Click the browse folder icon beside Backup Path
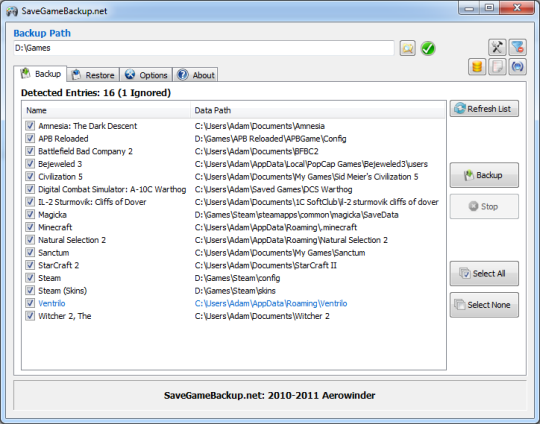The image size is (540, 424). (x=407, y=48)
